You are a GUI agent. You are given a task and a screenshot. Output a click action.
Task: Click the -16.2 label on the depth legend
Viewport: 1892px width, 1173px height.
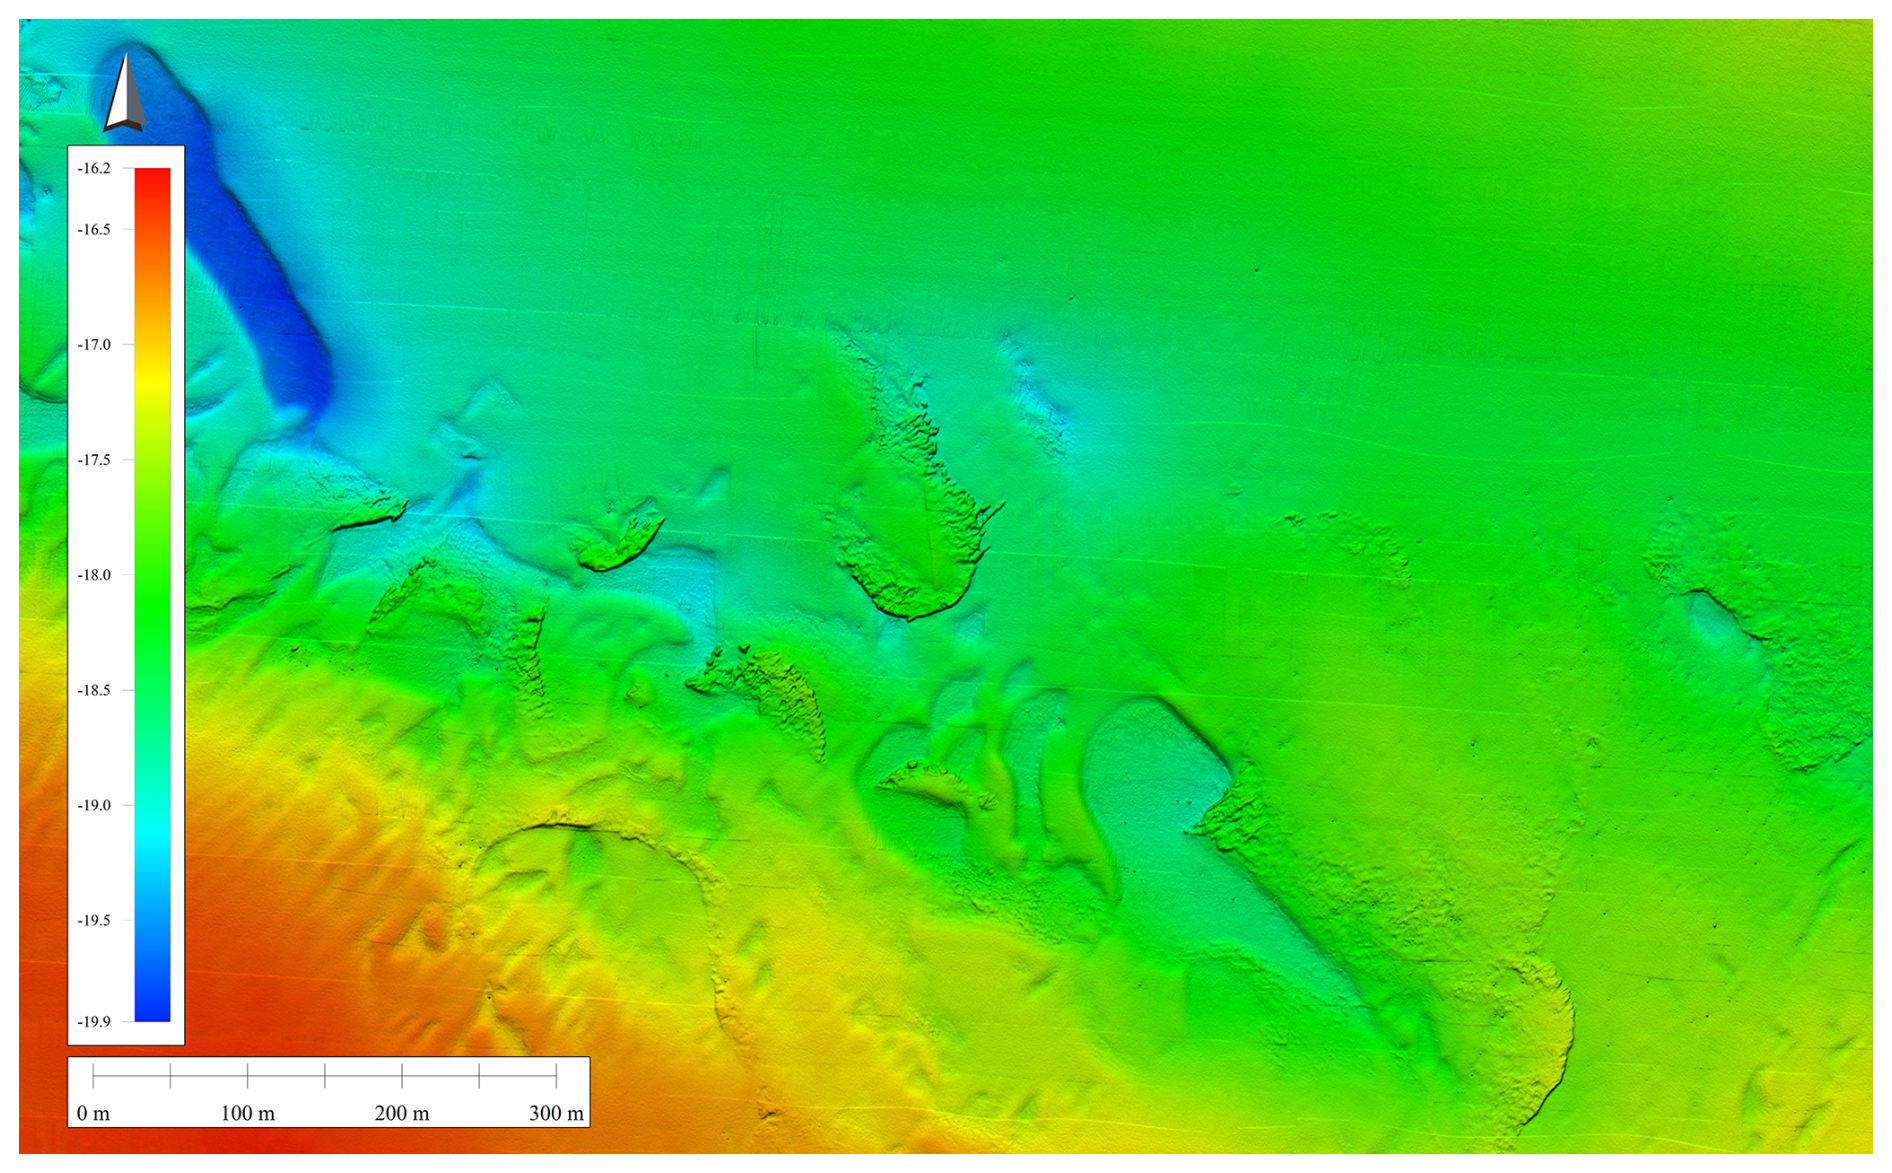pyautogui.click(x=94, y=168)
